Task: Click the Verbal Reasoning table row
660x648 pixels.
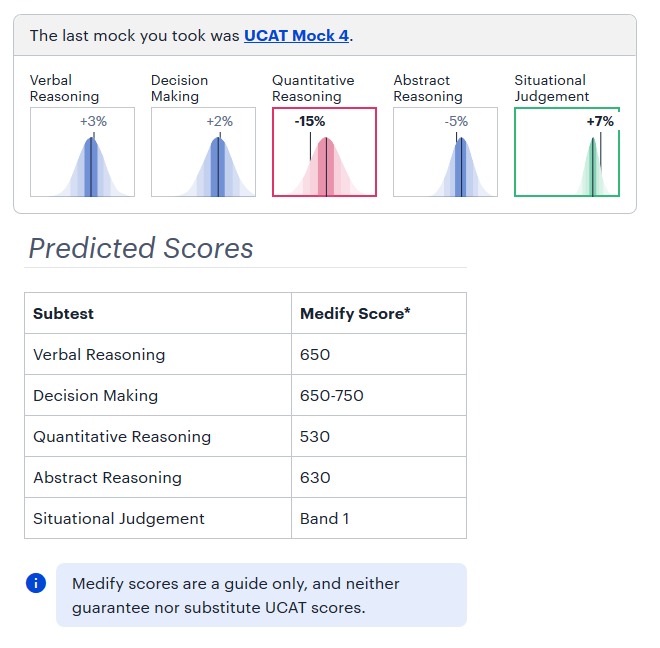Action: pos(245,354)
